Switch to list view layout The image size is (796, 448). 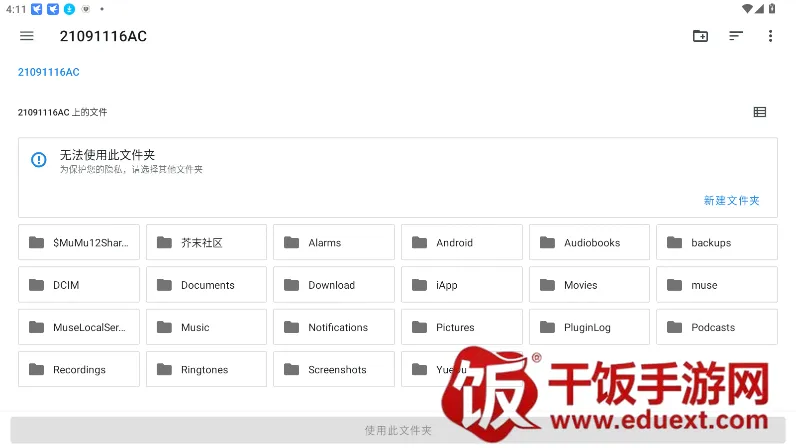pyautogui.click(x=760, y=112)
